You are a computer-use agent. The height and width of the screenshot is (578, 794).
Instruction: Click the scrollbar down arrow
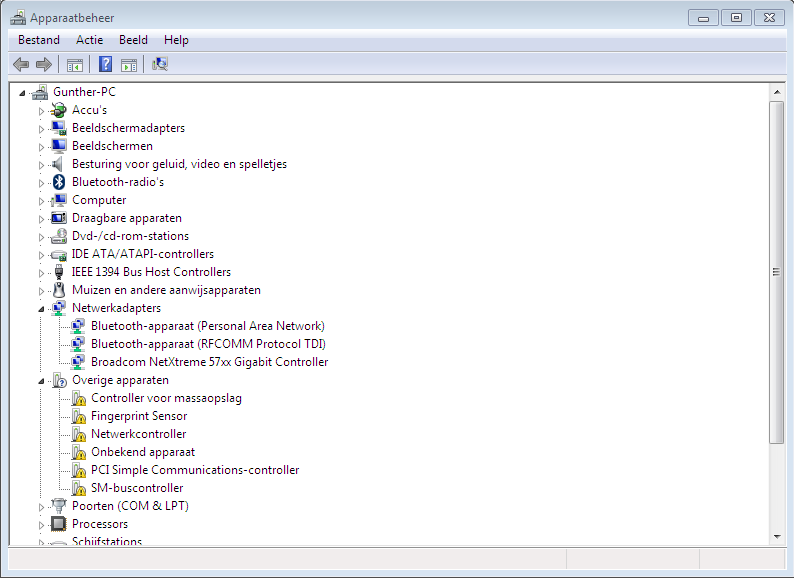tap(777, 537)
